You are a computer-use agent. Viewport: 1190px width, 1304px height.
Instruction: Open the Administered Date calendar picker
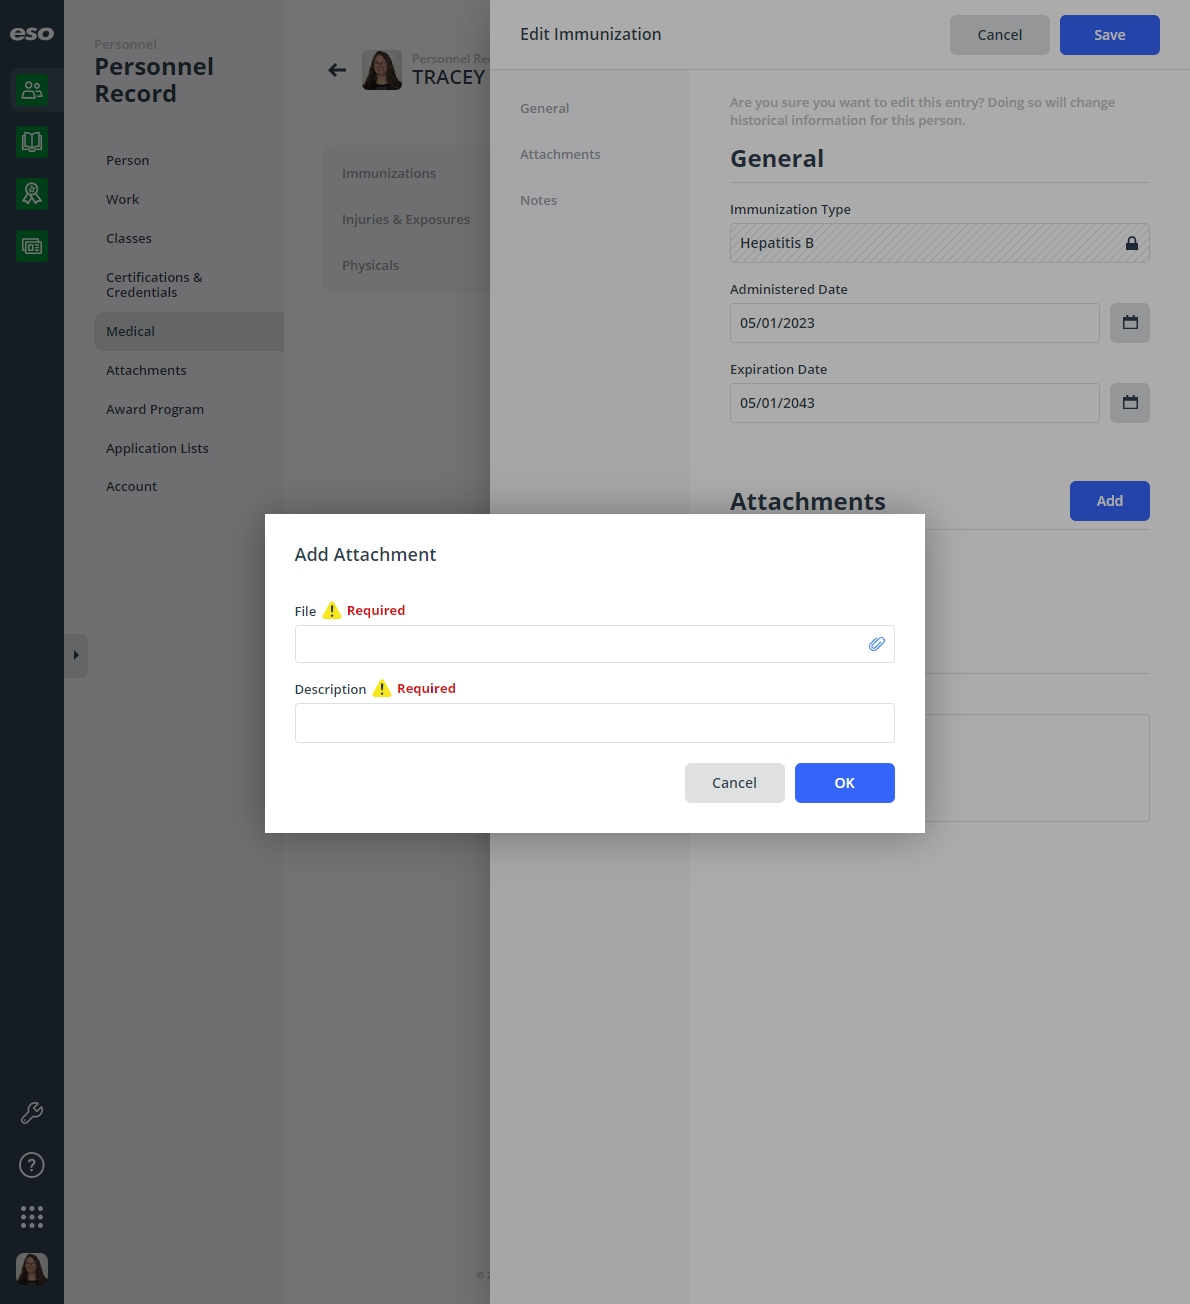click(1130, 323)
